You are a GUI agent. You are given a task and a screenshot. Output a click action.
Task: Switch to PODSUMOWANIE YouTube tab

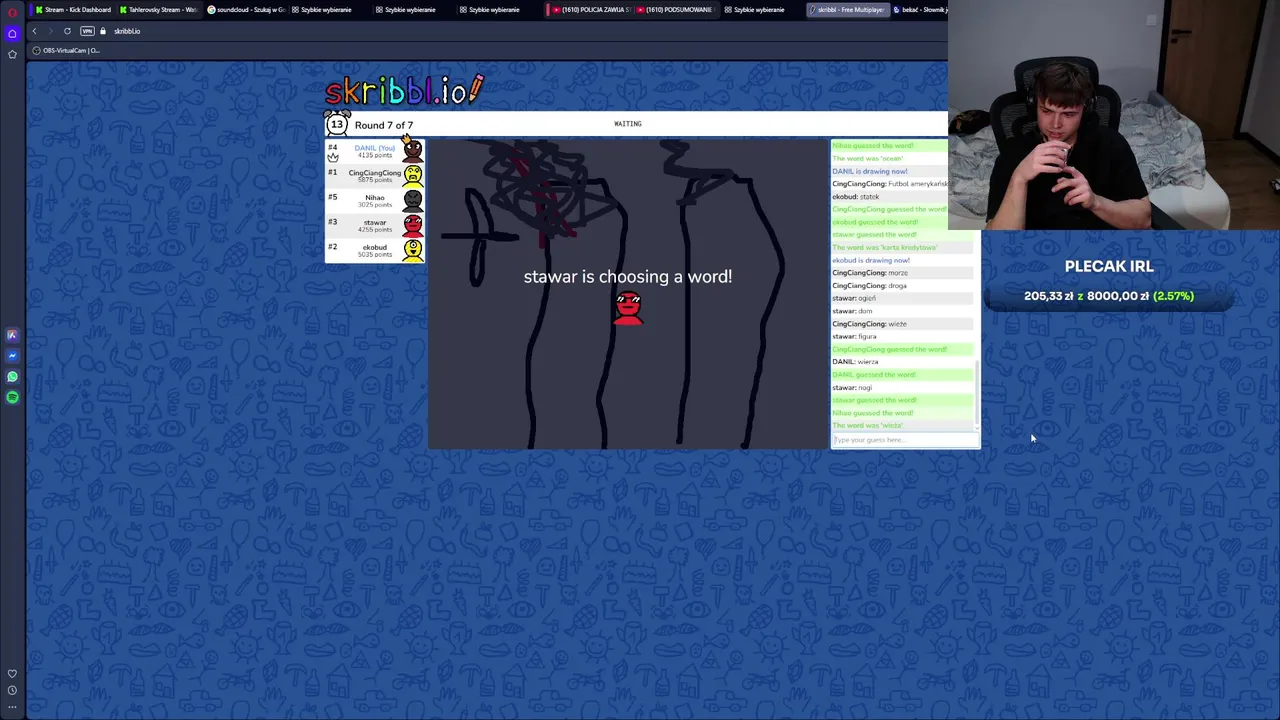[x=675, y=10]
